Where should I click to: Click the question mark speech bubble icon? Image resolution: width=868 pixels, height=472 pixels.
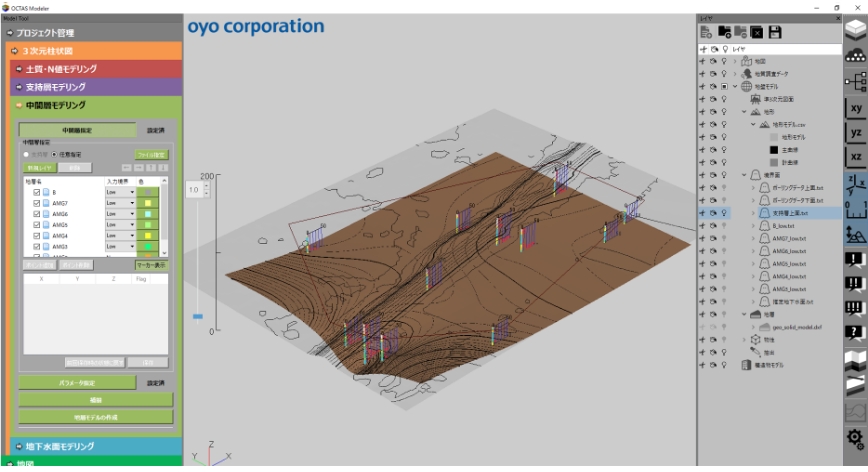coord(855,333)
